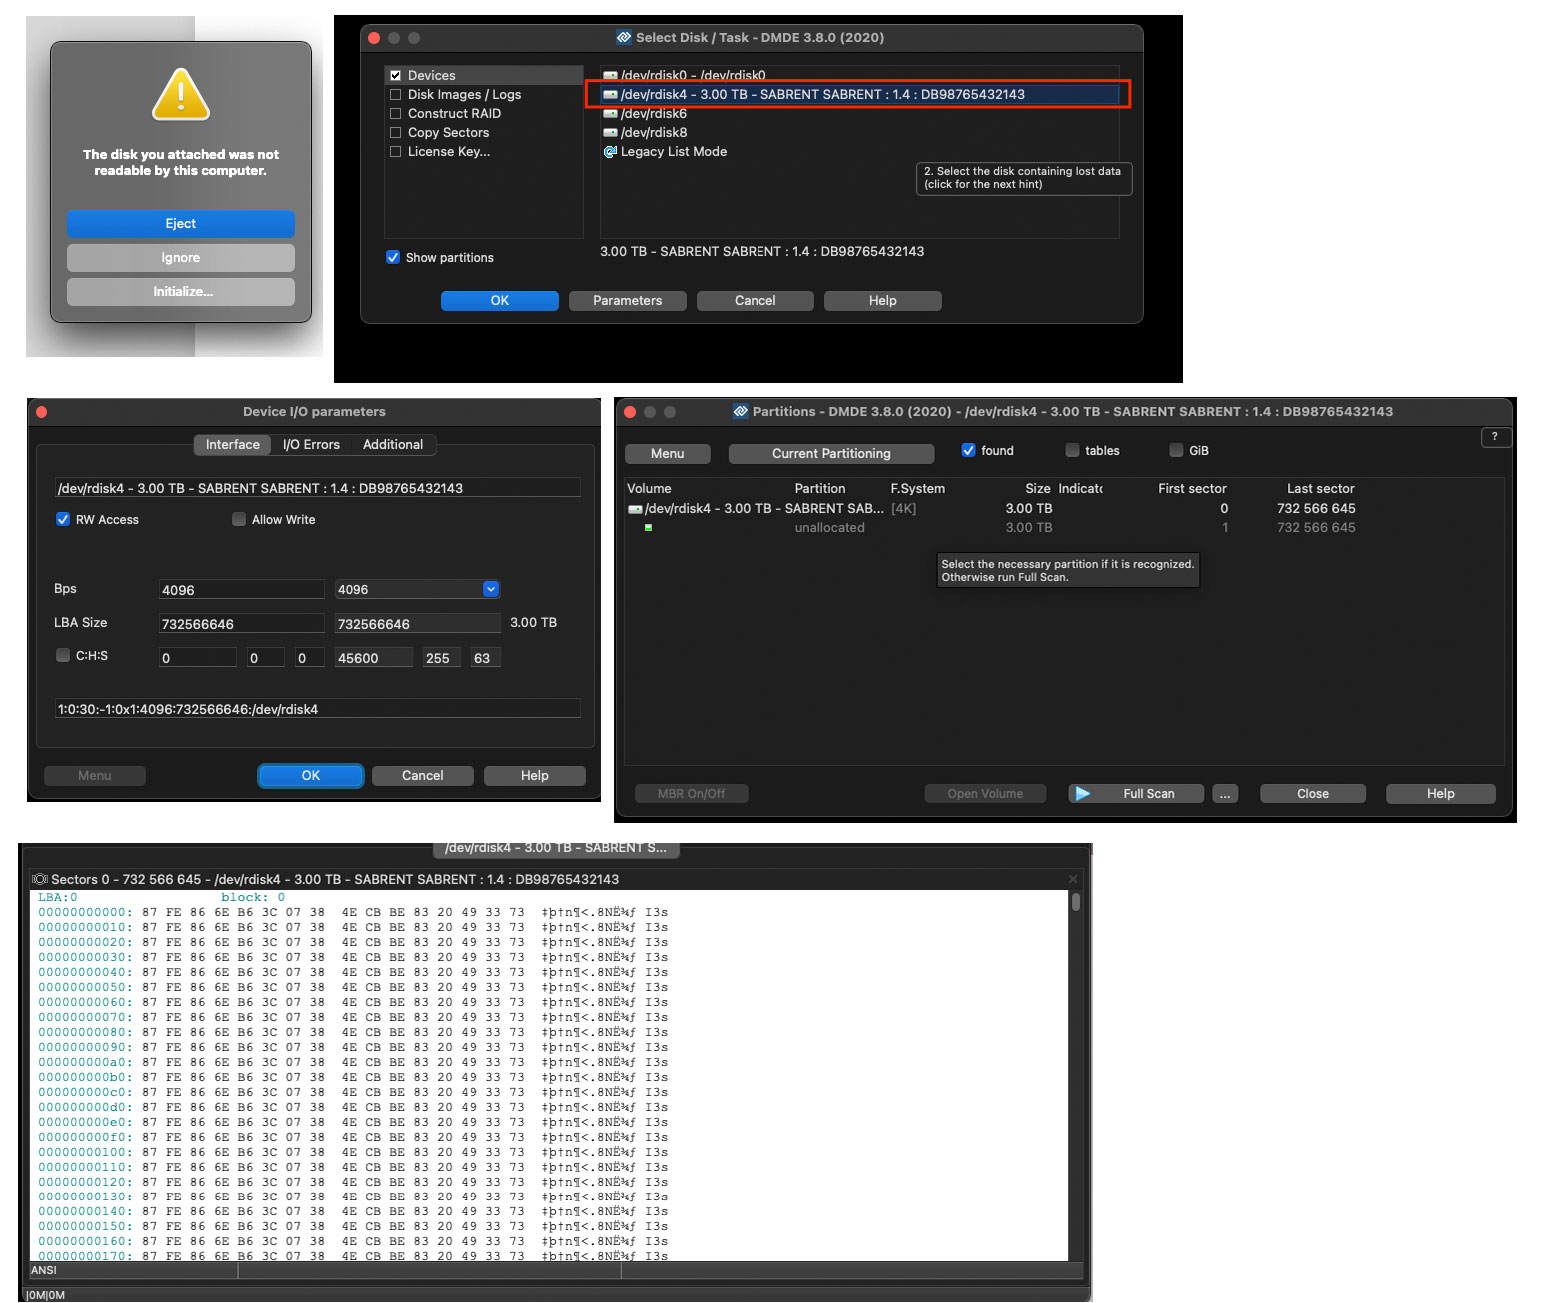The image size is (1541, 1303).
Task: Open the Partitions Menu button
Action: (667, 454)
